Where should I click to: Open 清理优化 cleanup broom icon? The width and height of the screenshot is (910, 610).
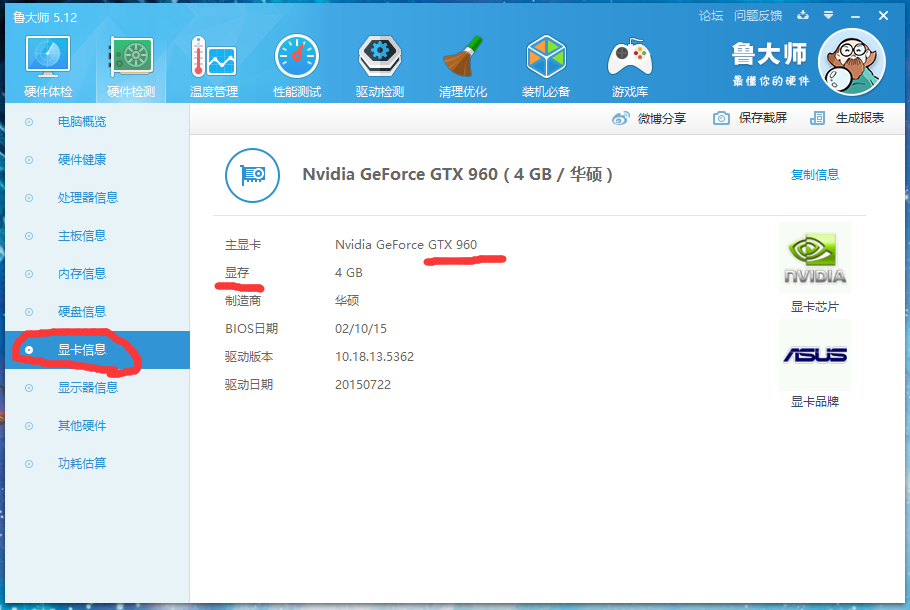tap(463, 57)
